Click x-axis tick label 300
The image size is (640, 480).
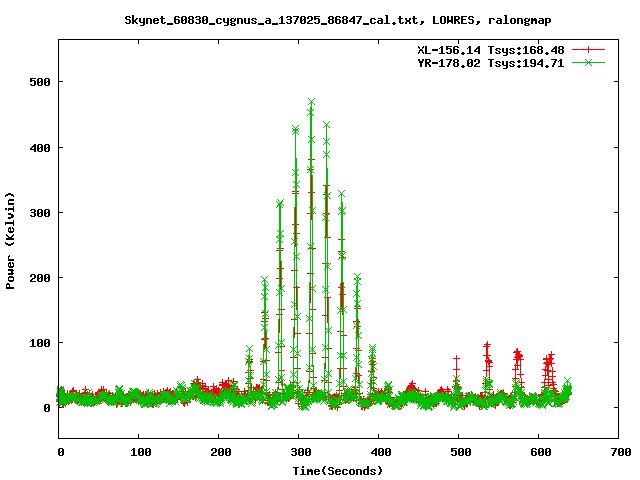click(301, 452)
